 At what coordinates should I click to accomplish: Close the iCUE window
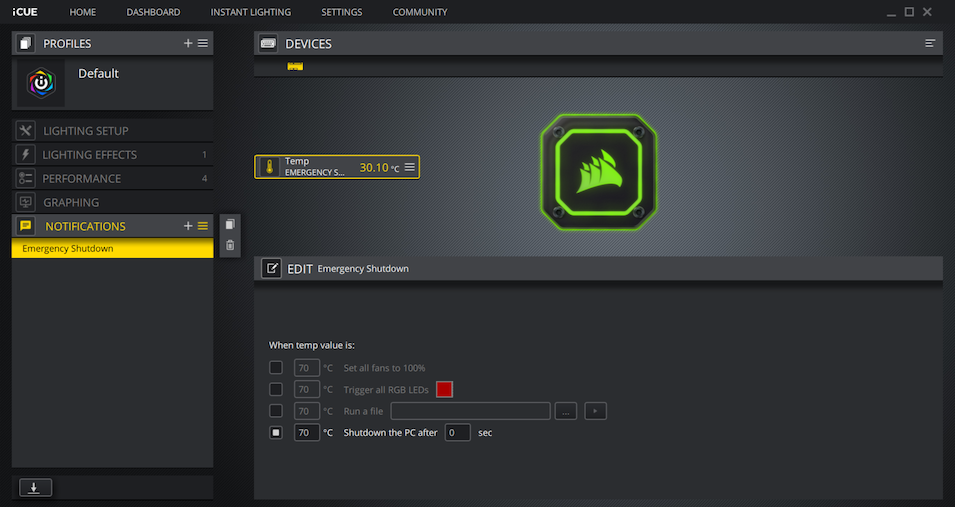(927, 12)
